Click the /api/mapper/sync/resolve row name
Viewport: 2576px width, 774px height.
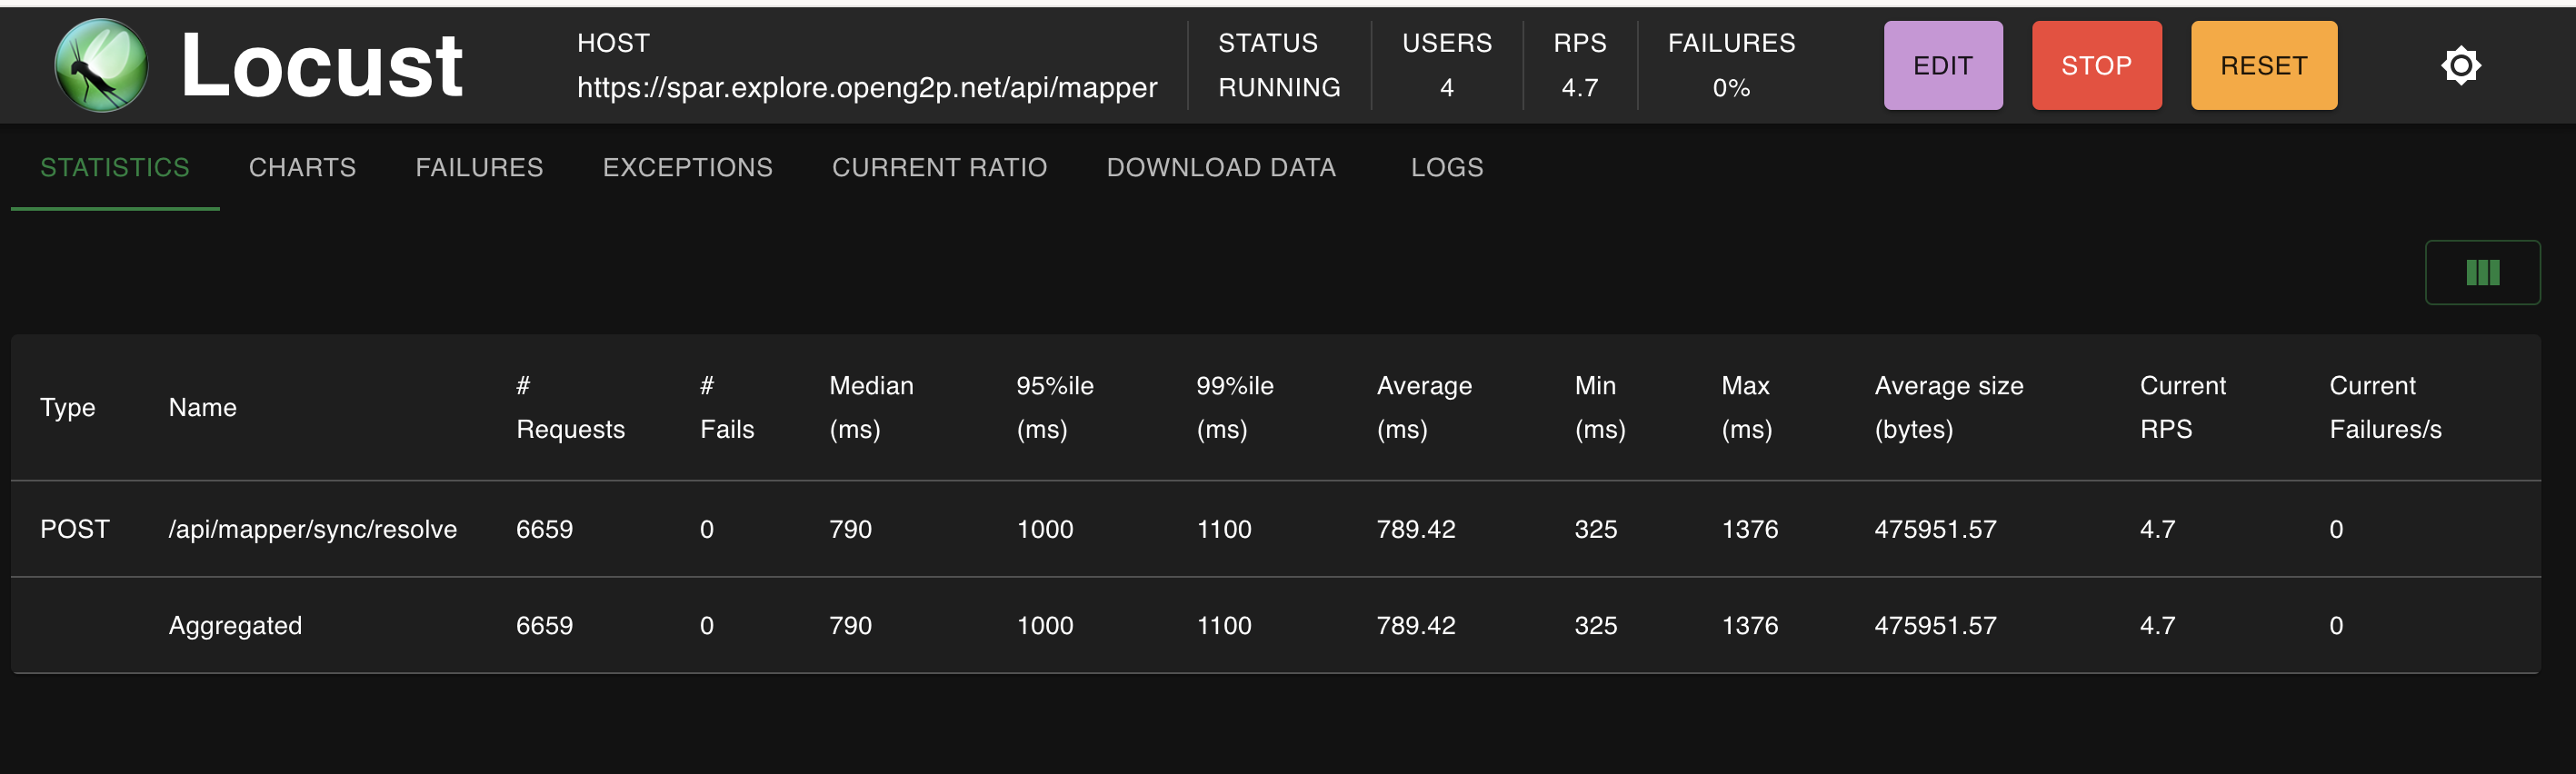(312, 529)
